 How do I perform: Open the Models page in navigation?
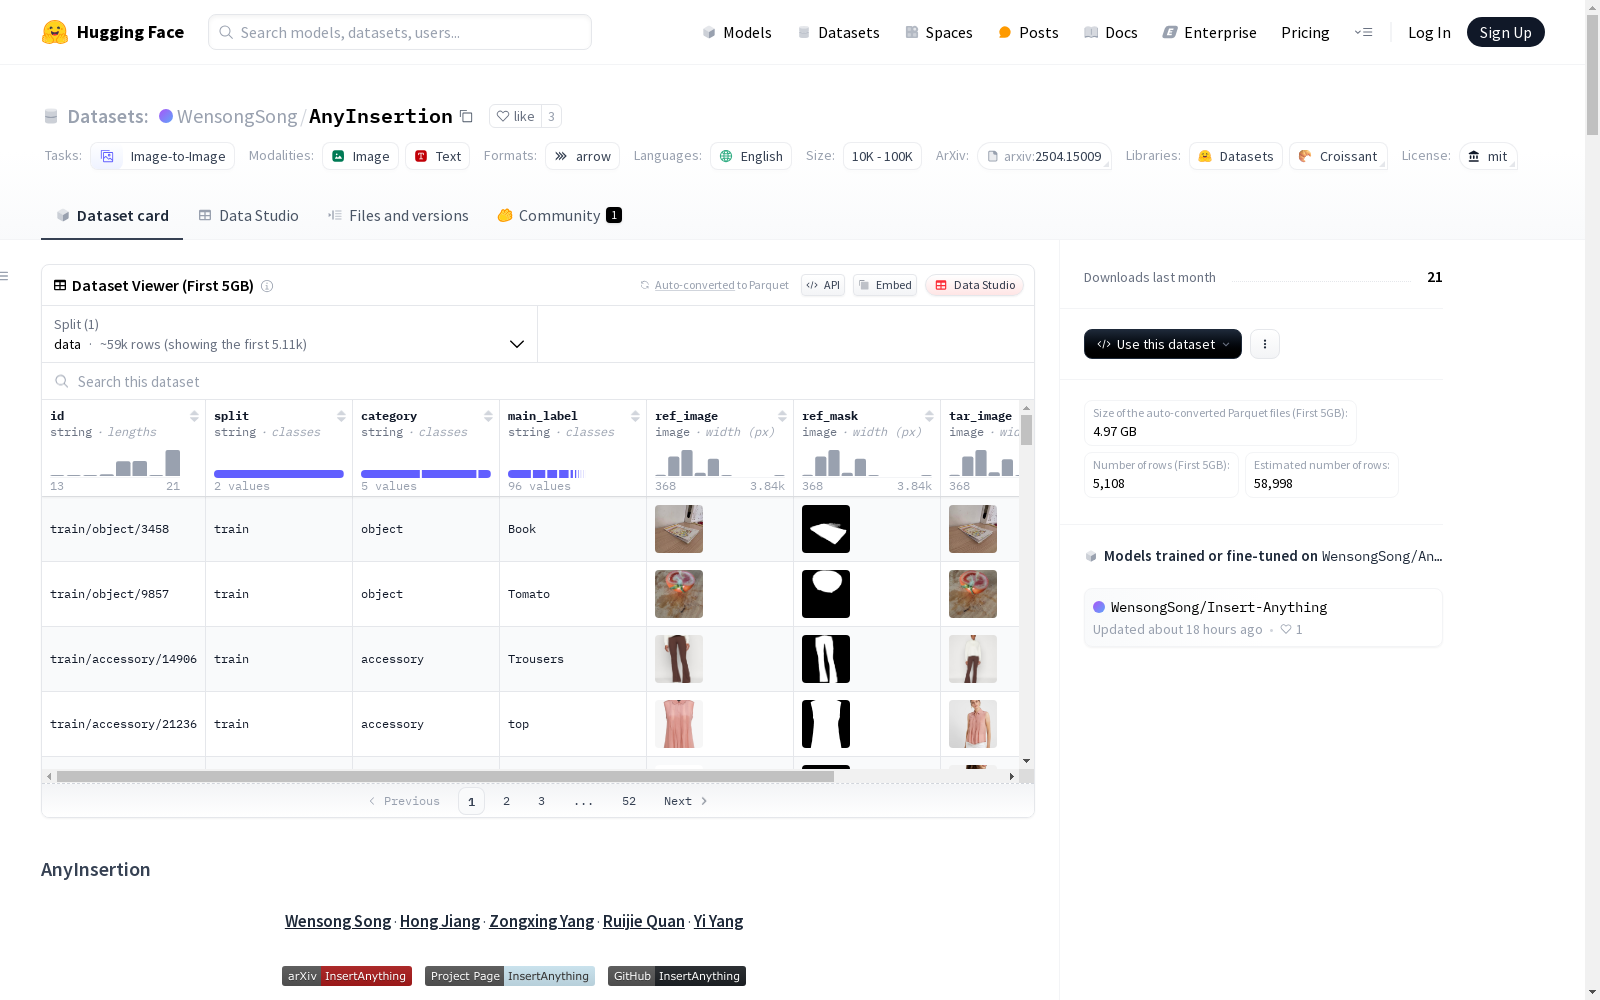click(x=737, y=32)
